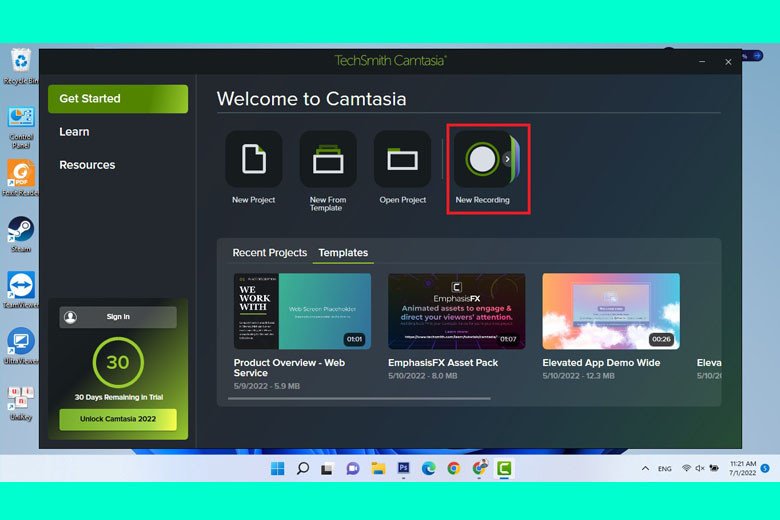
Task: Minimize the Camtasia window
Action: 702,62
